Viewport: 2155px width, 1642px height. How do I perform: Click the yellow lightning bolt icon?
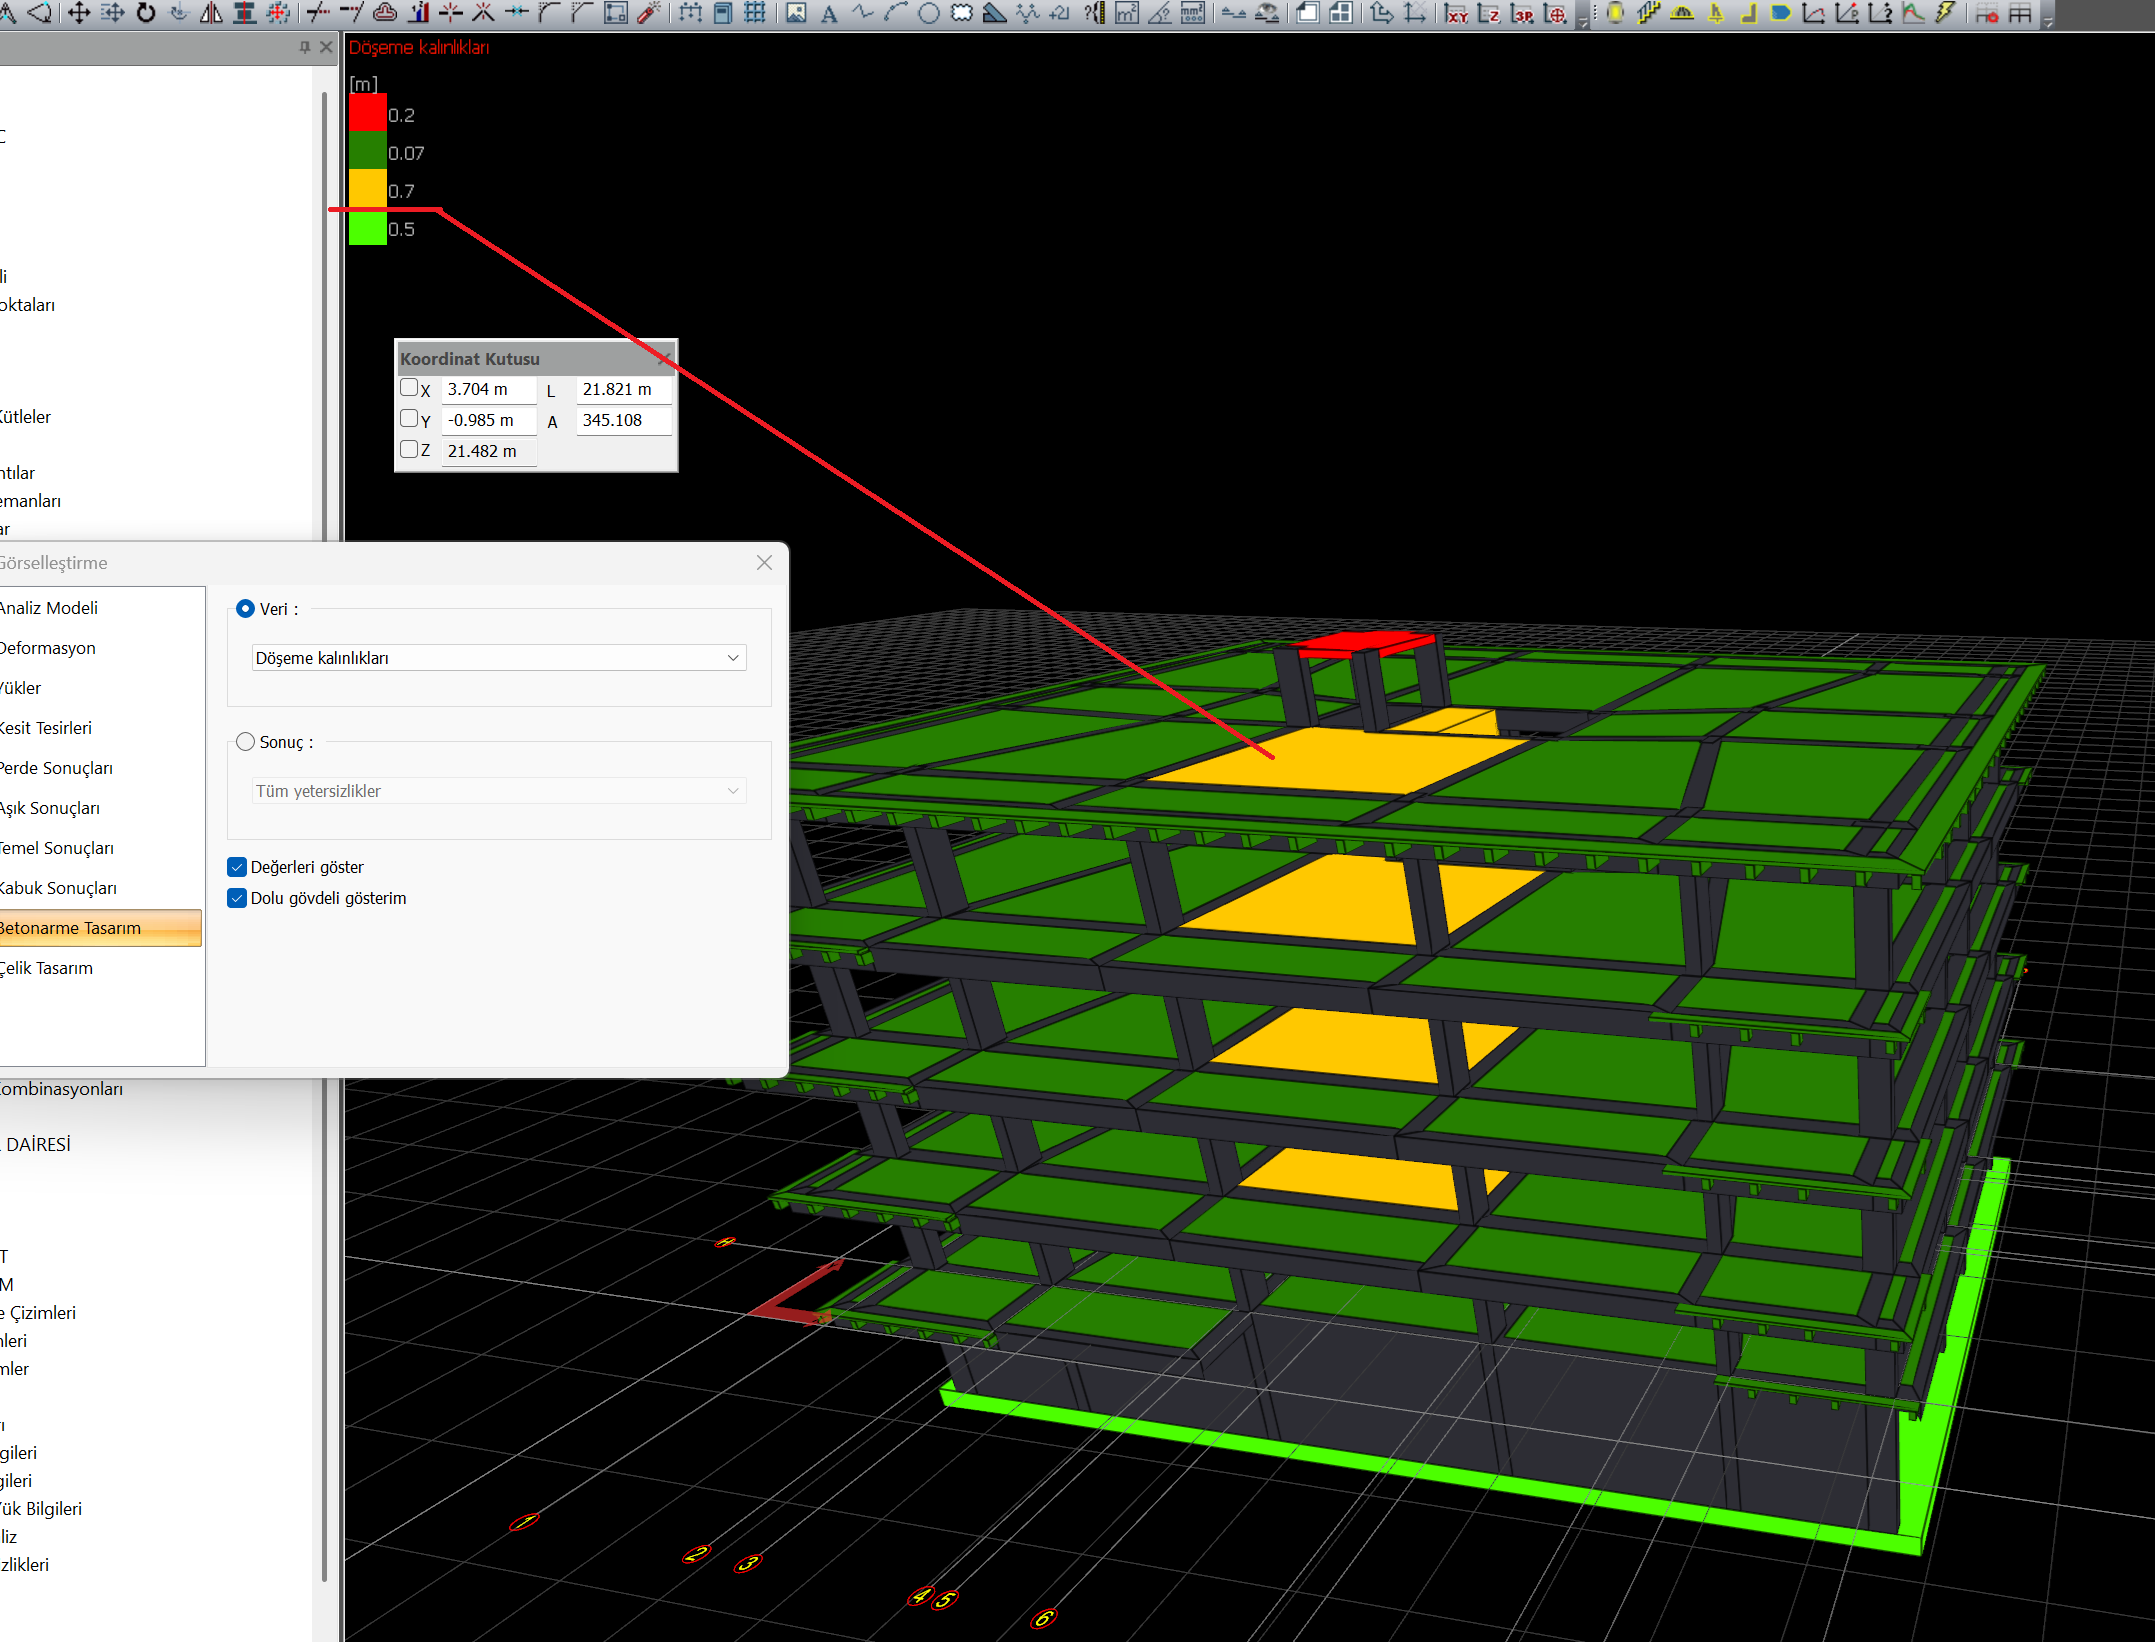click(x=1945, y=13)
